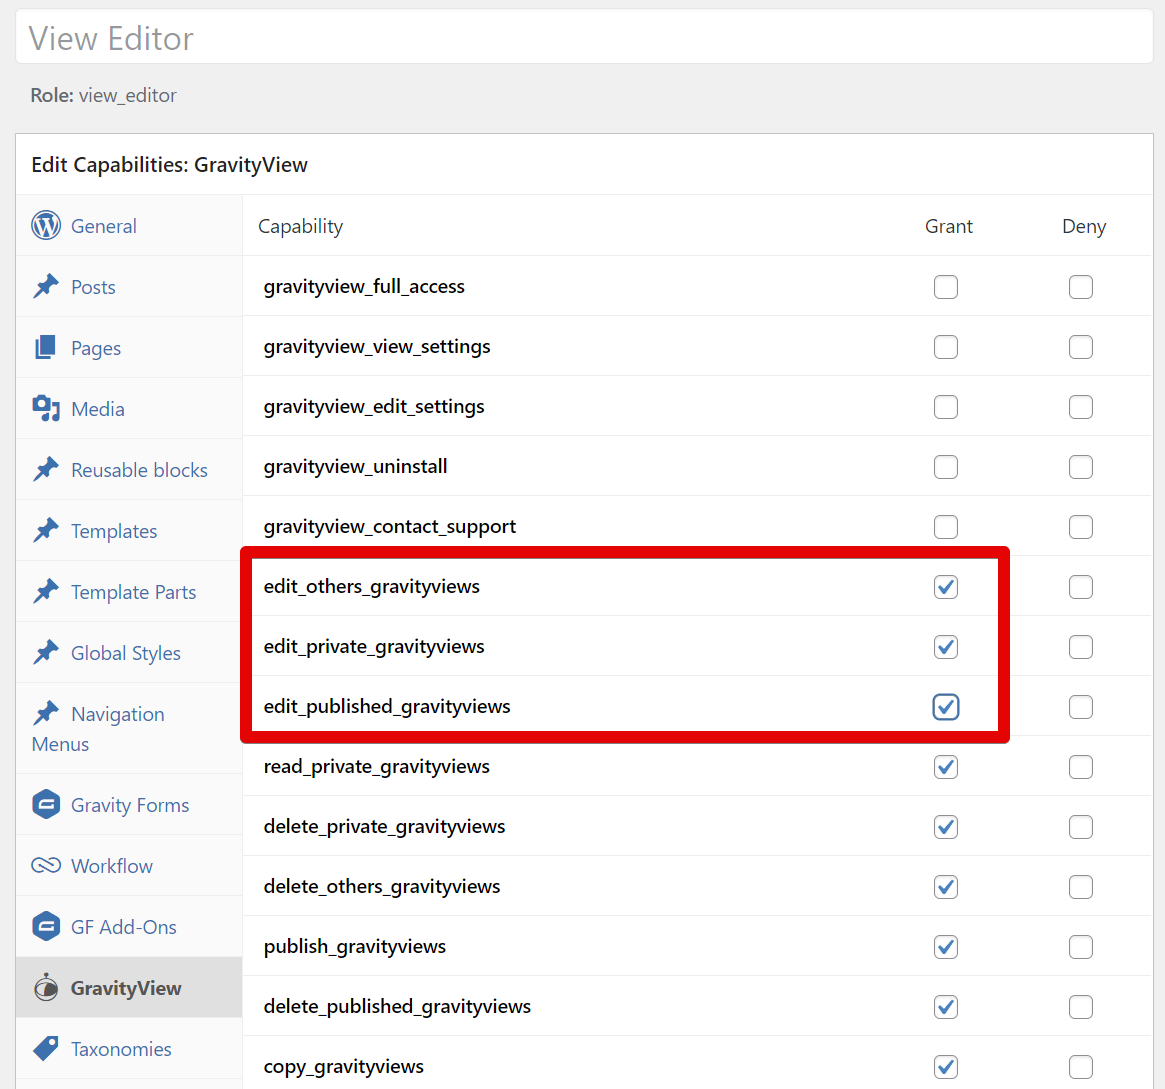This screenshot has height=1089, width=1165.
Task: Select the GravityView tab
Action: click(126, 988)
